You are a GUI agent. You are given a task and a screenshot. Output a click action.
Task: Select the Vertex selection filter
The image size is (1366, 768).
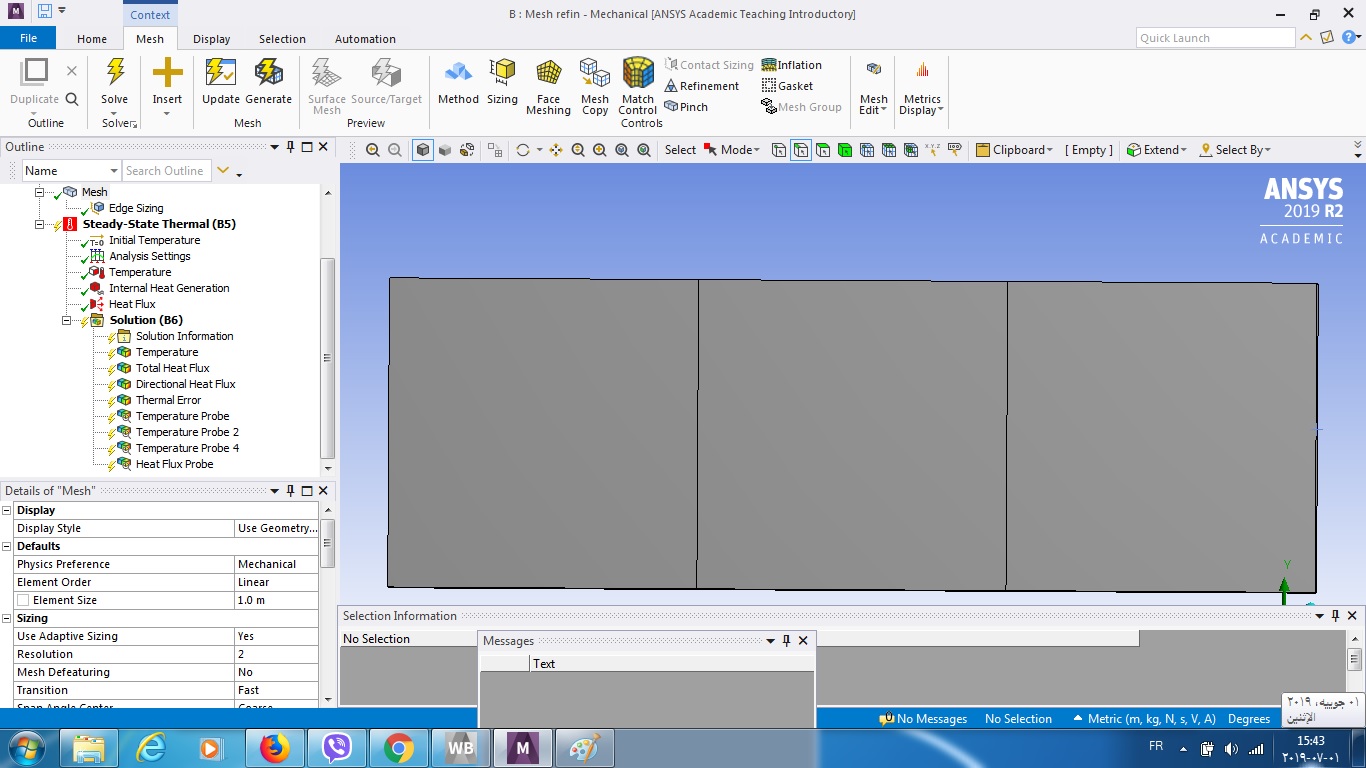click(779, 150)
